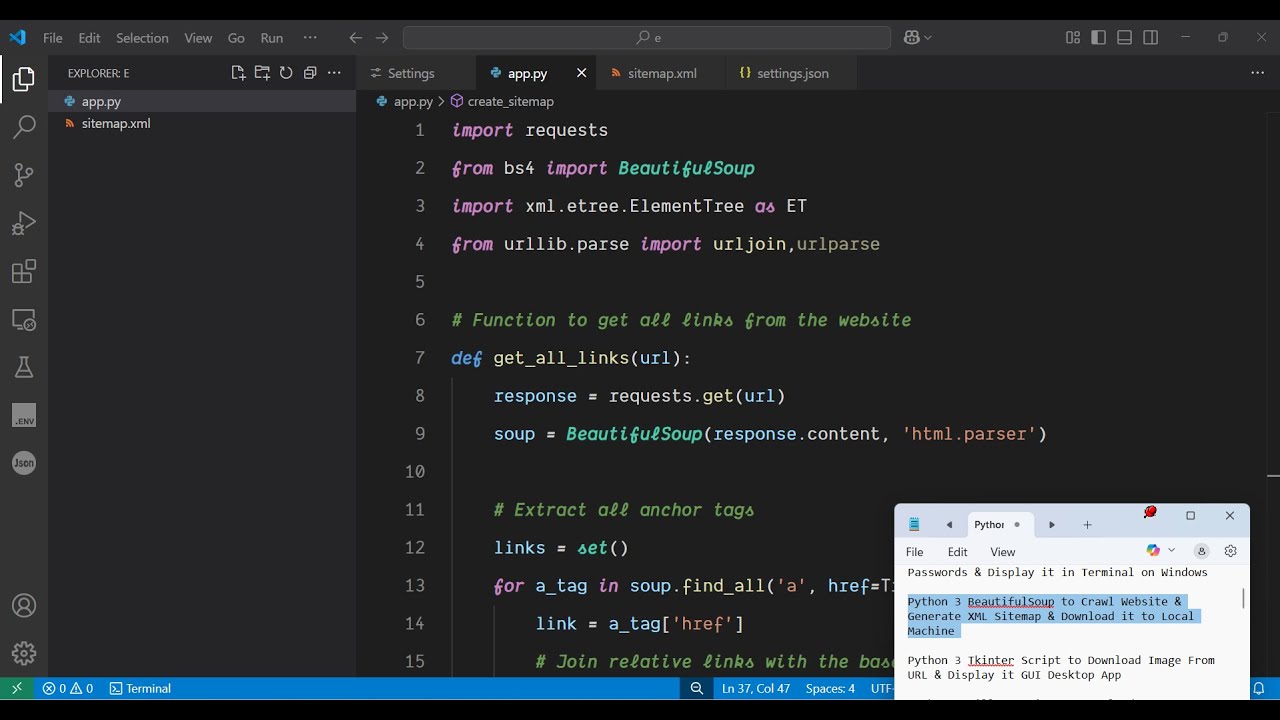1280x720 pixels.
Task: Open the .ENV activity bar icon
Action: click(x=24, y=415)
